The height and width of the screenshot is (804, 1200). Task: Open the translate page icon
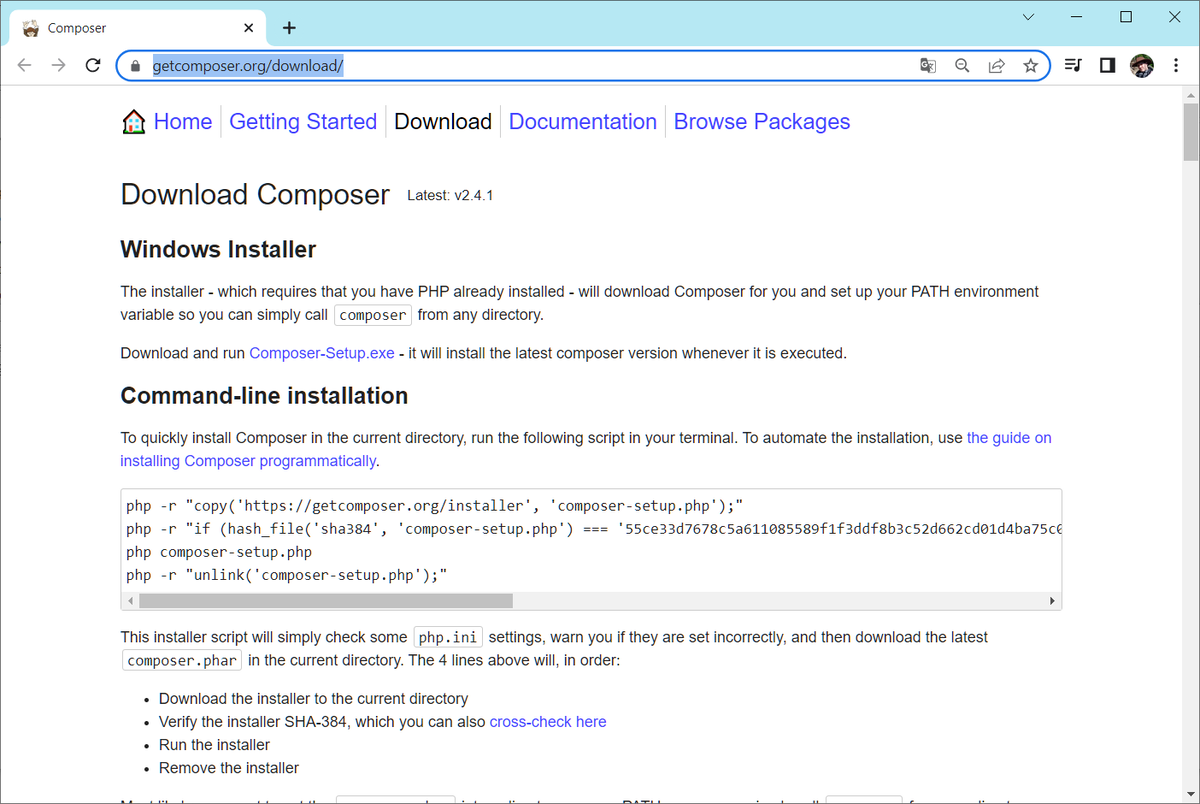tap(928, 66)
